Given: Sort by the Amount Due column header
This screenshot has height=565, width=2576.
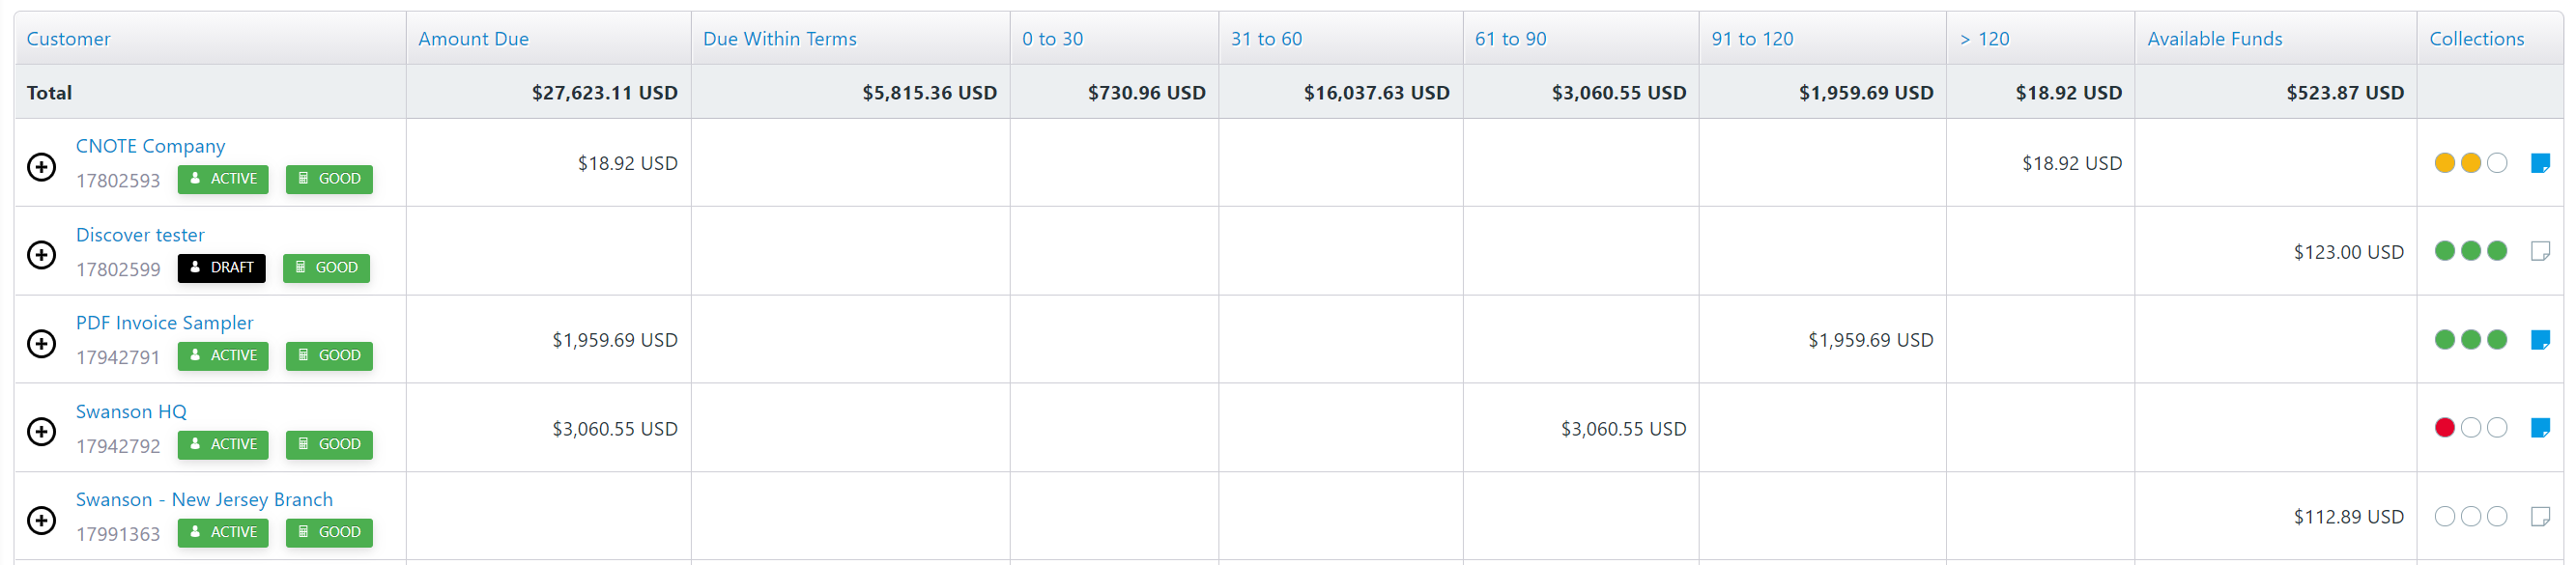Looking at the screenshot, I should point(473,39).
